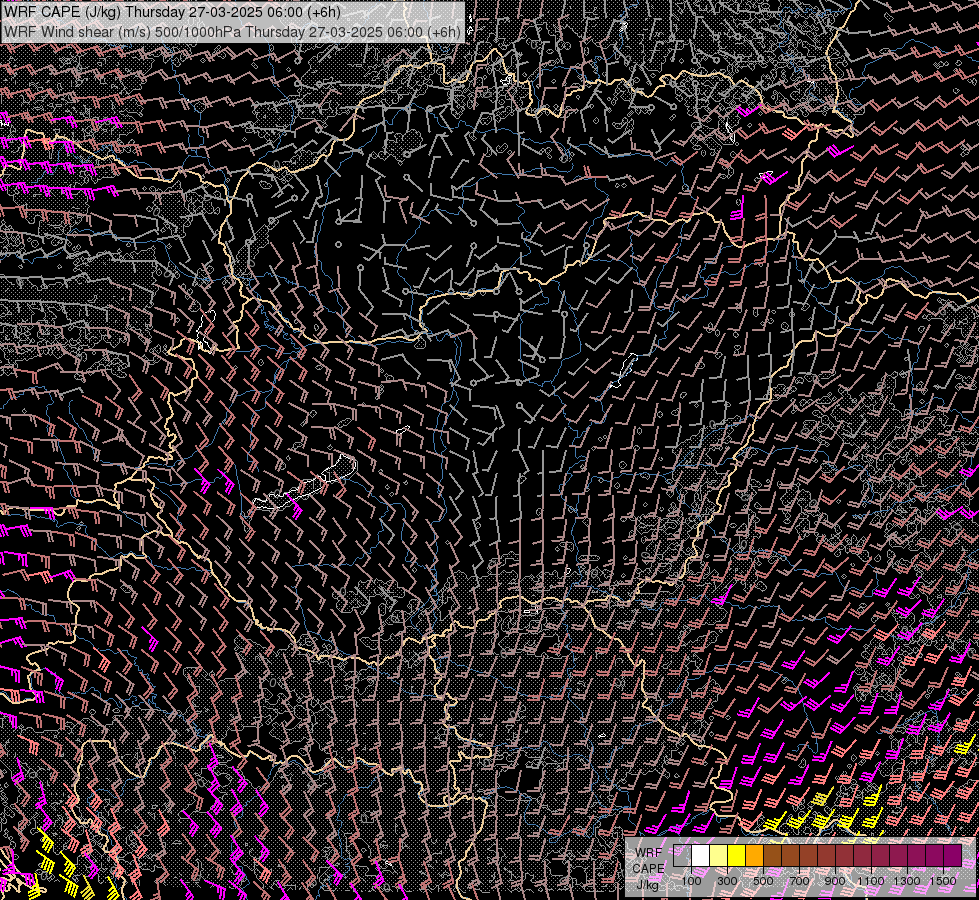Select the gray first CAPE legend swatch

pos(682,855)
